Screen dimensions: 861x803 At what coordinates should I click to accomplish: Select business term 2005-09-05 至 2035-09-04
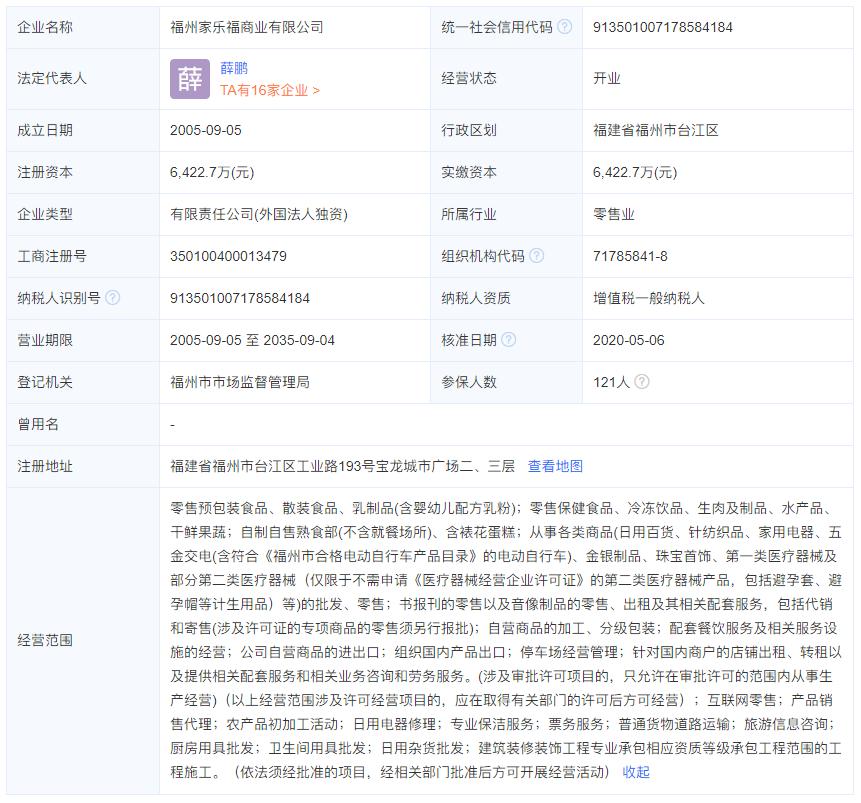click(x=252, y=340)
